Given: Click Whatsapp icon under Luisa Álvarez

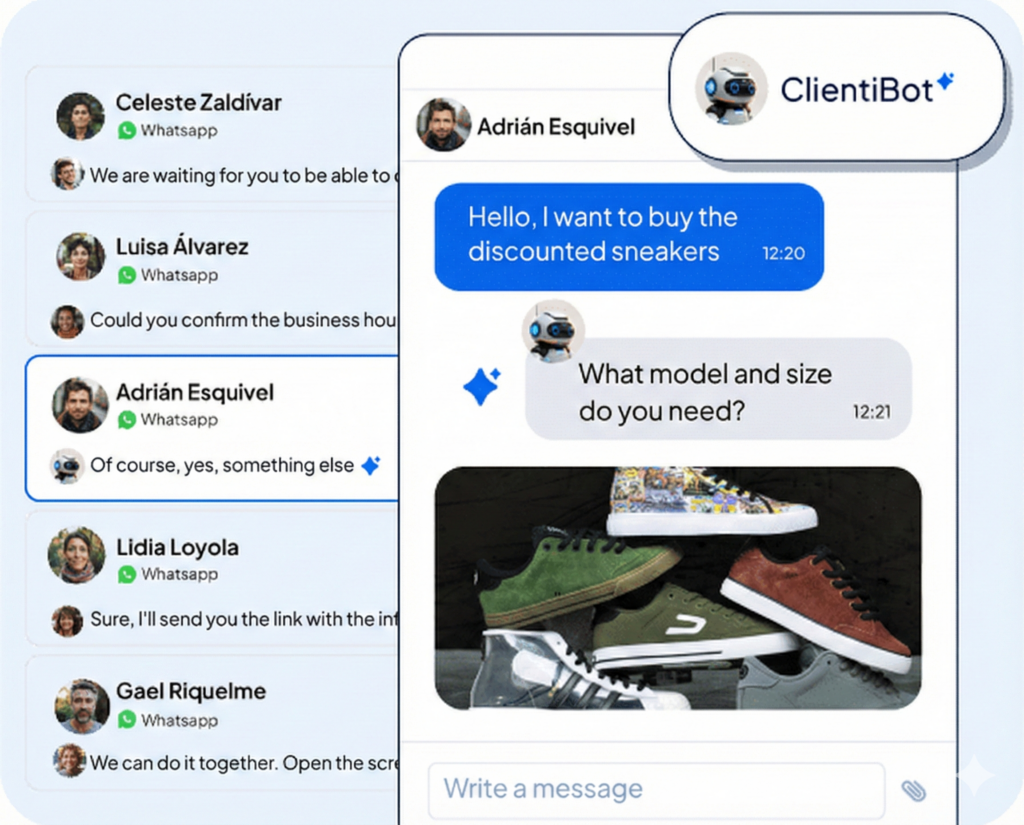Looking at the screenshot, I should click(x=127, y=275).
